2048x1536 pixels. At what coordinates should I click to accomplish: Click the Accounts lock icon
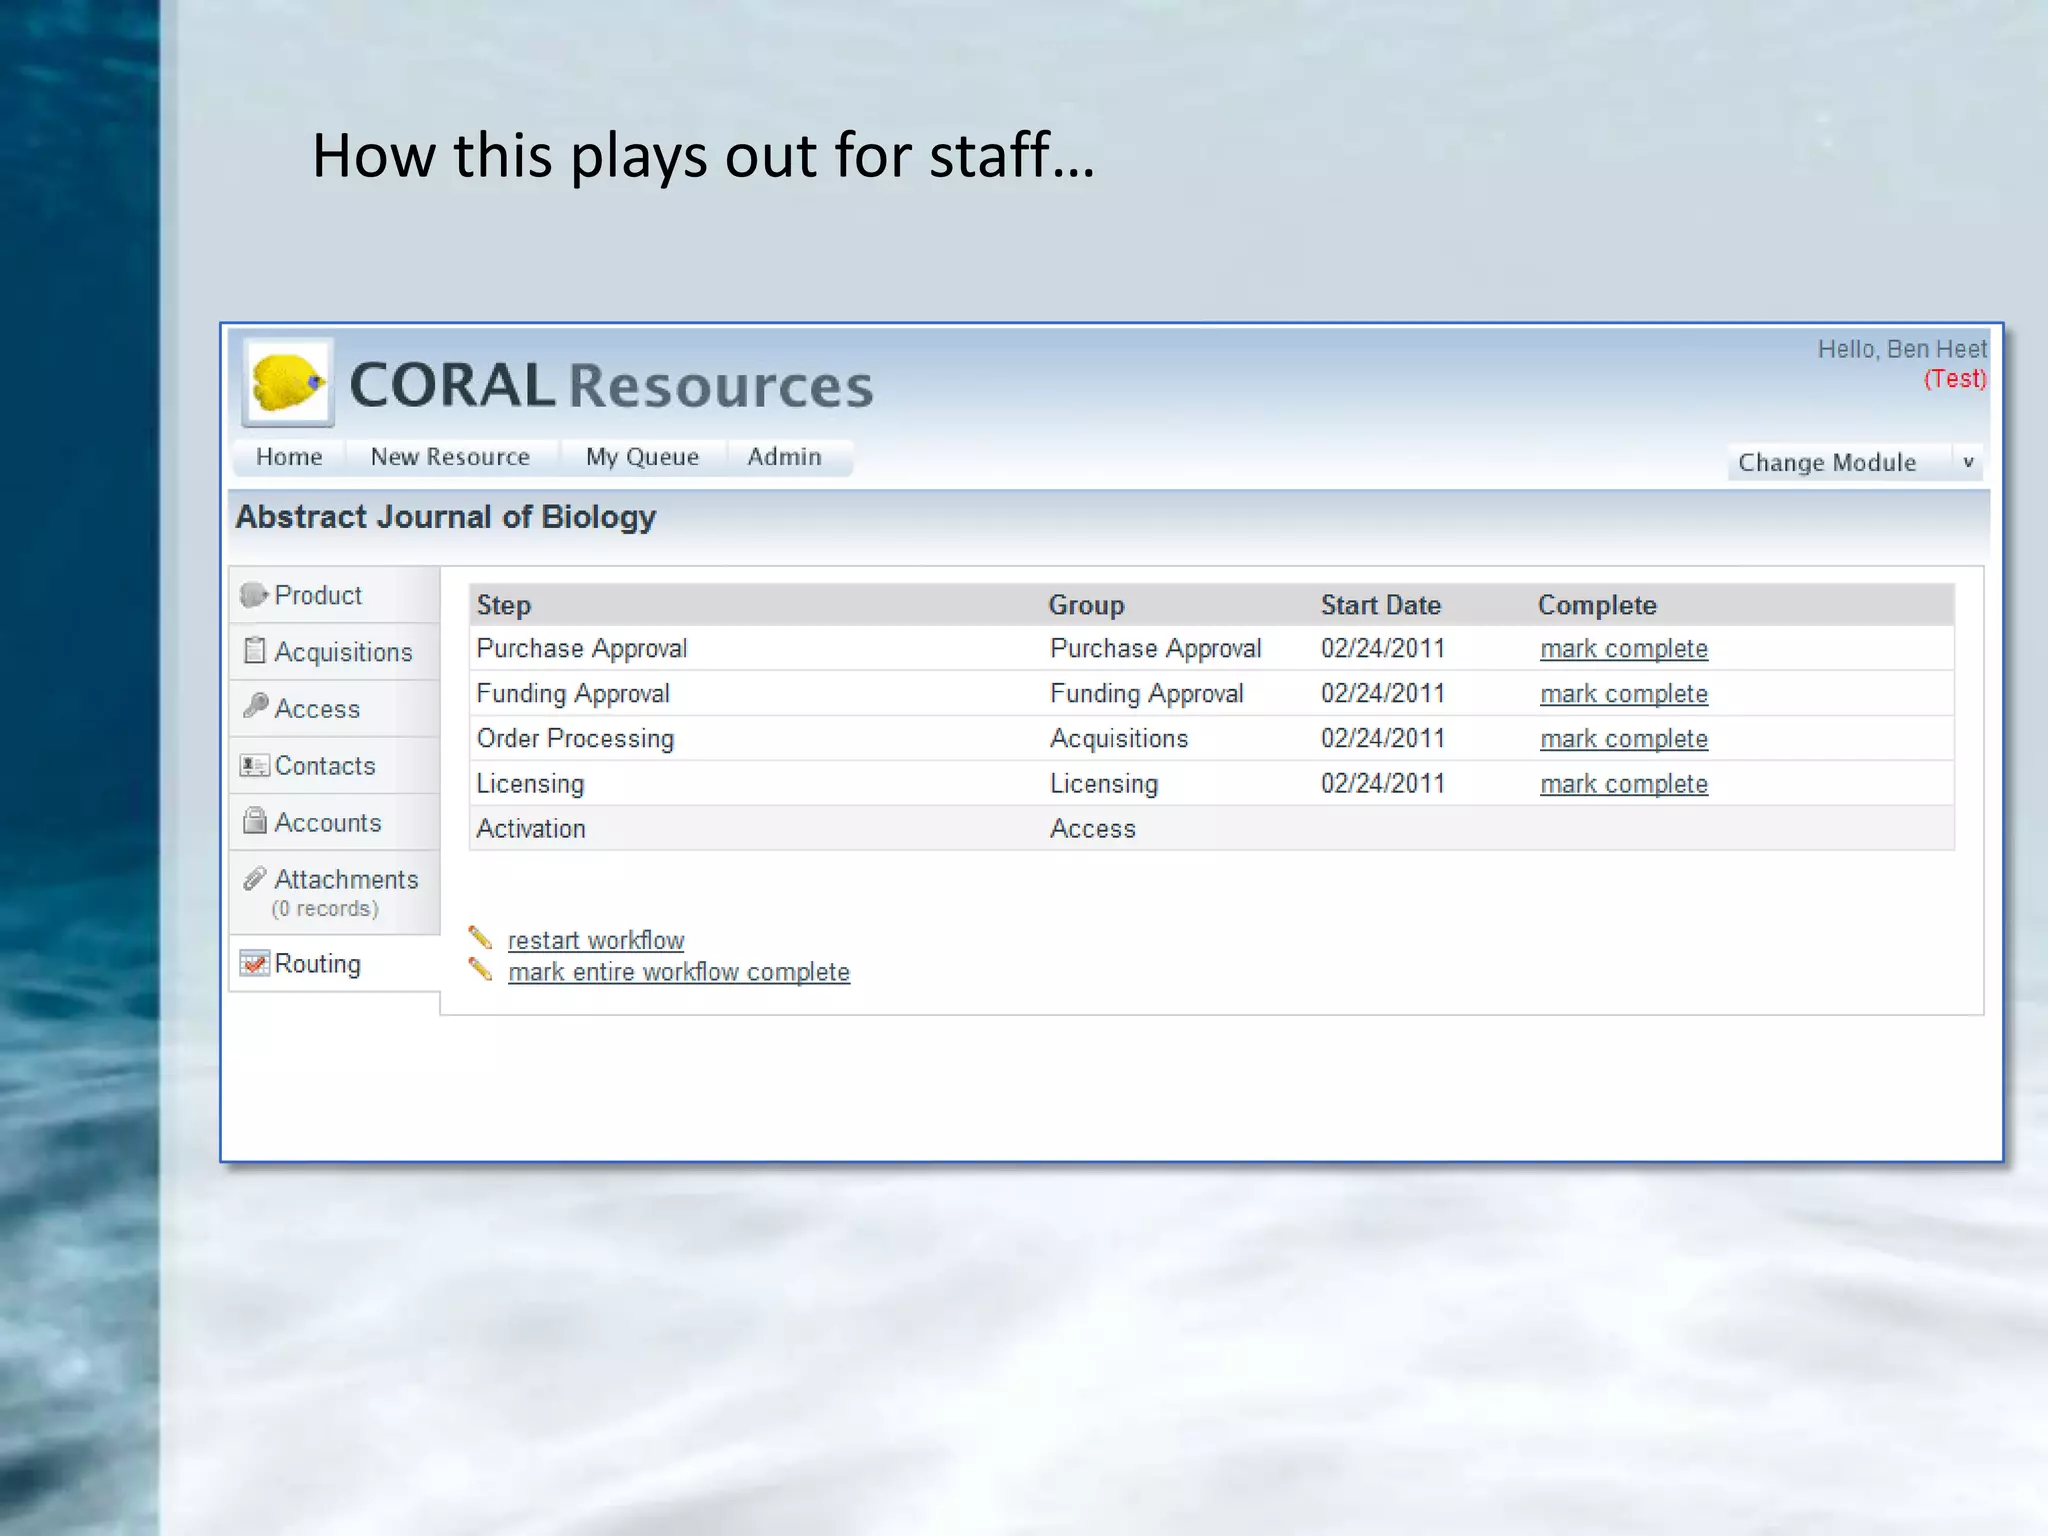[x=254, y=822]
